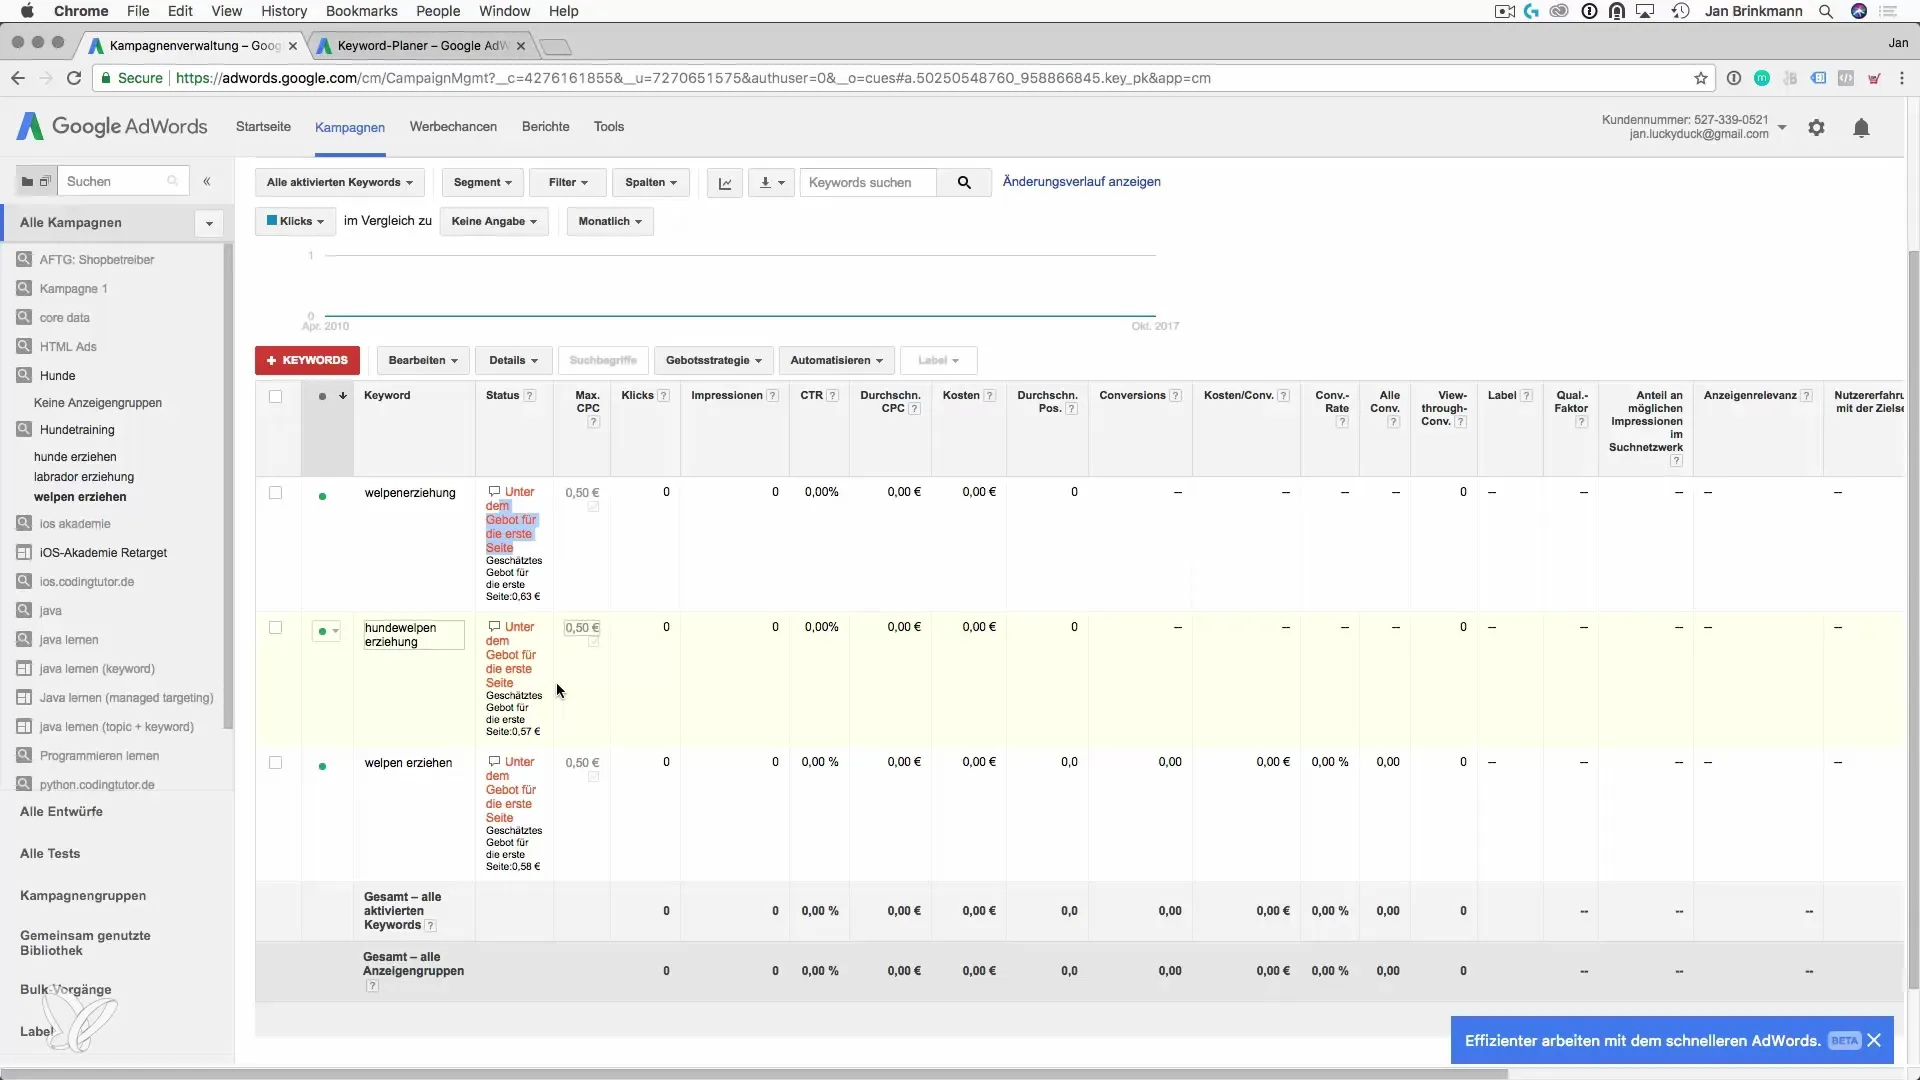1920x1080 pixels.
Task: Click the help icon next to Impressionen
Action: click(772, 395)
